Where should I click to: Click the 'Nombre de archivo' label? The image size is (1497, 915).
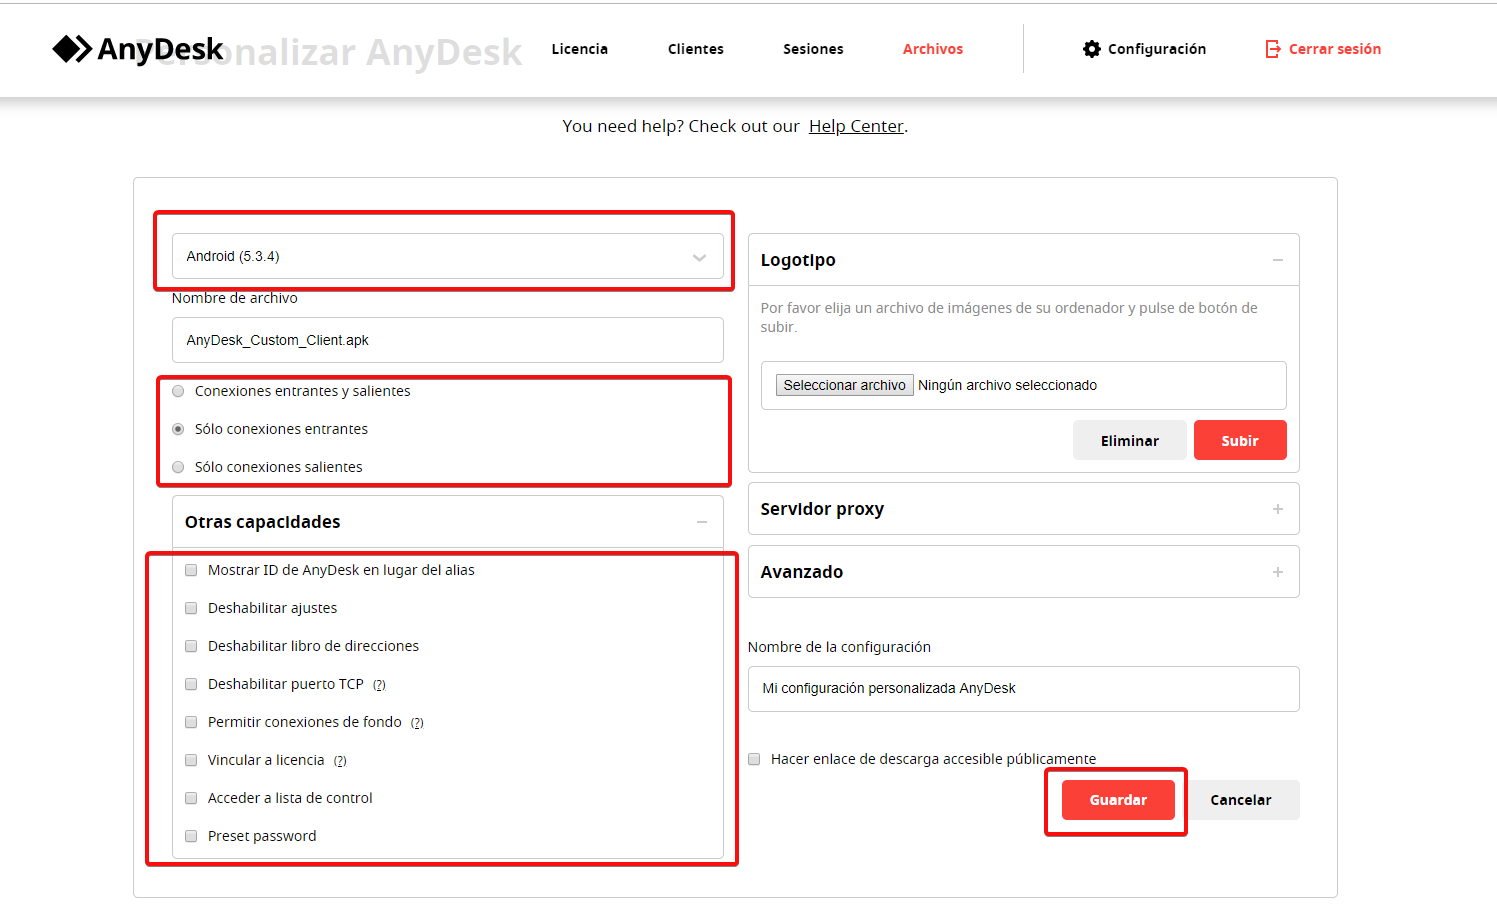tap(235, 298)
